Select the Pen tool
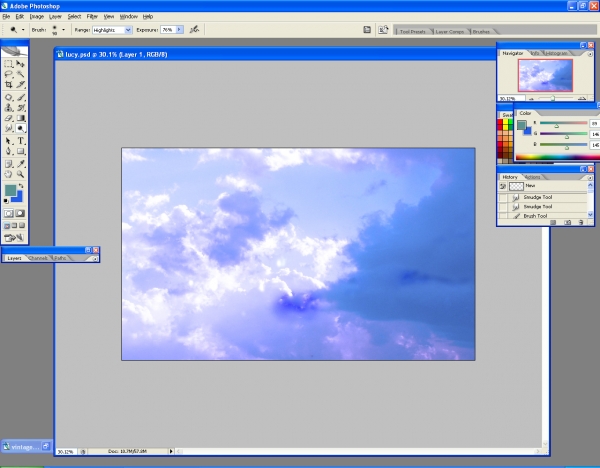600x468 pixels. pos(8,151)
